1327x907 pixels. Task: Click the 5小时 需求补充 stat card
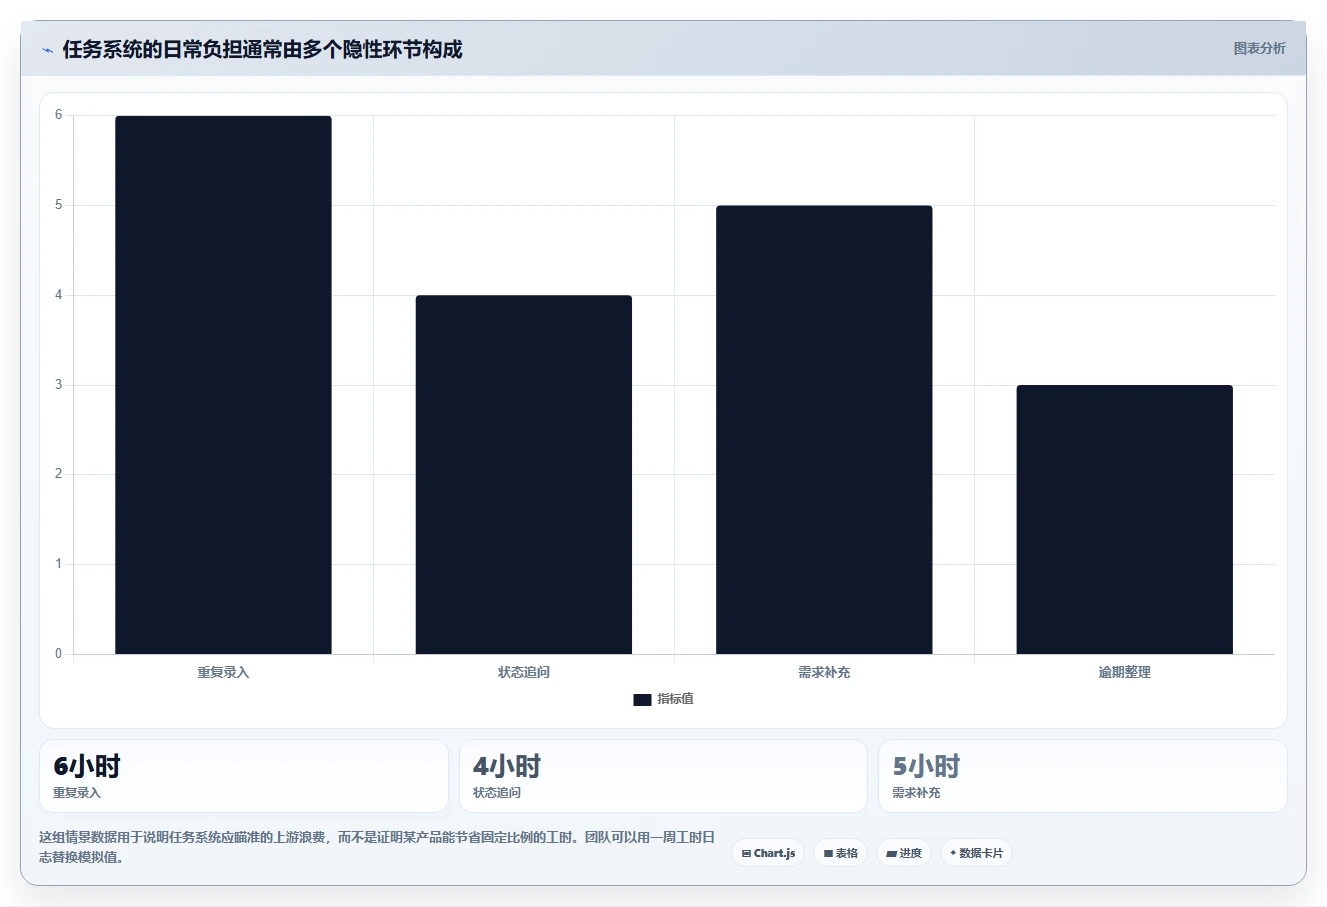pyautogui.click(x=1082, y=776)
